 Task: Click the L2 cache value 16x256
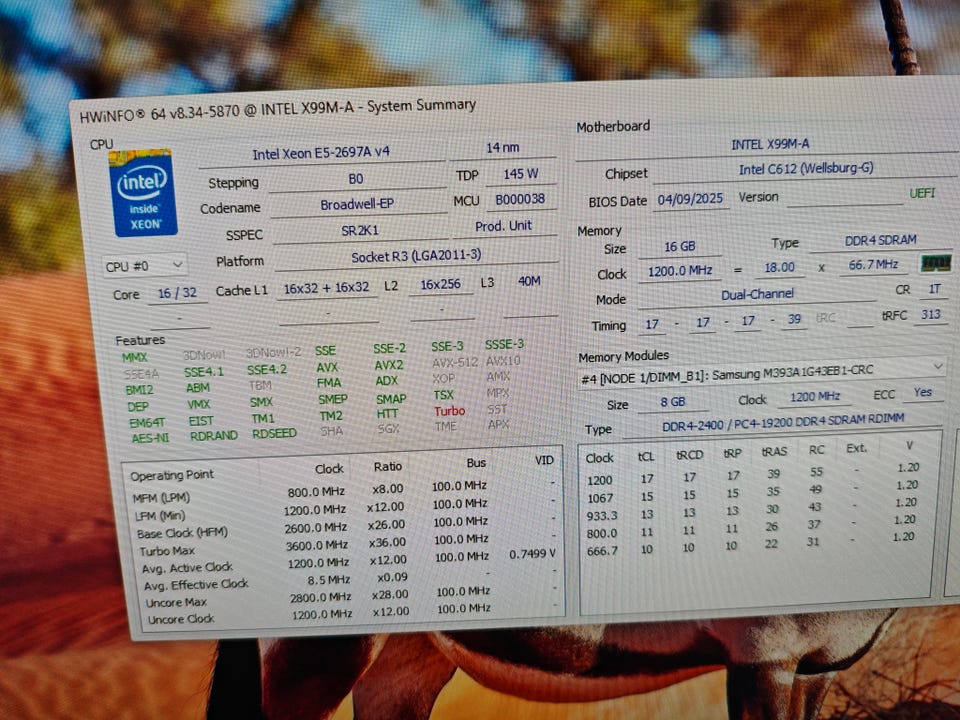point(441,285)
